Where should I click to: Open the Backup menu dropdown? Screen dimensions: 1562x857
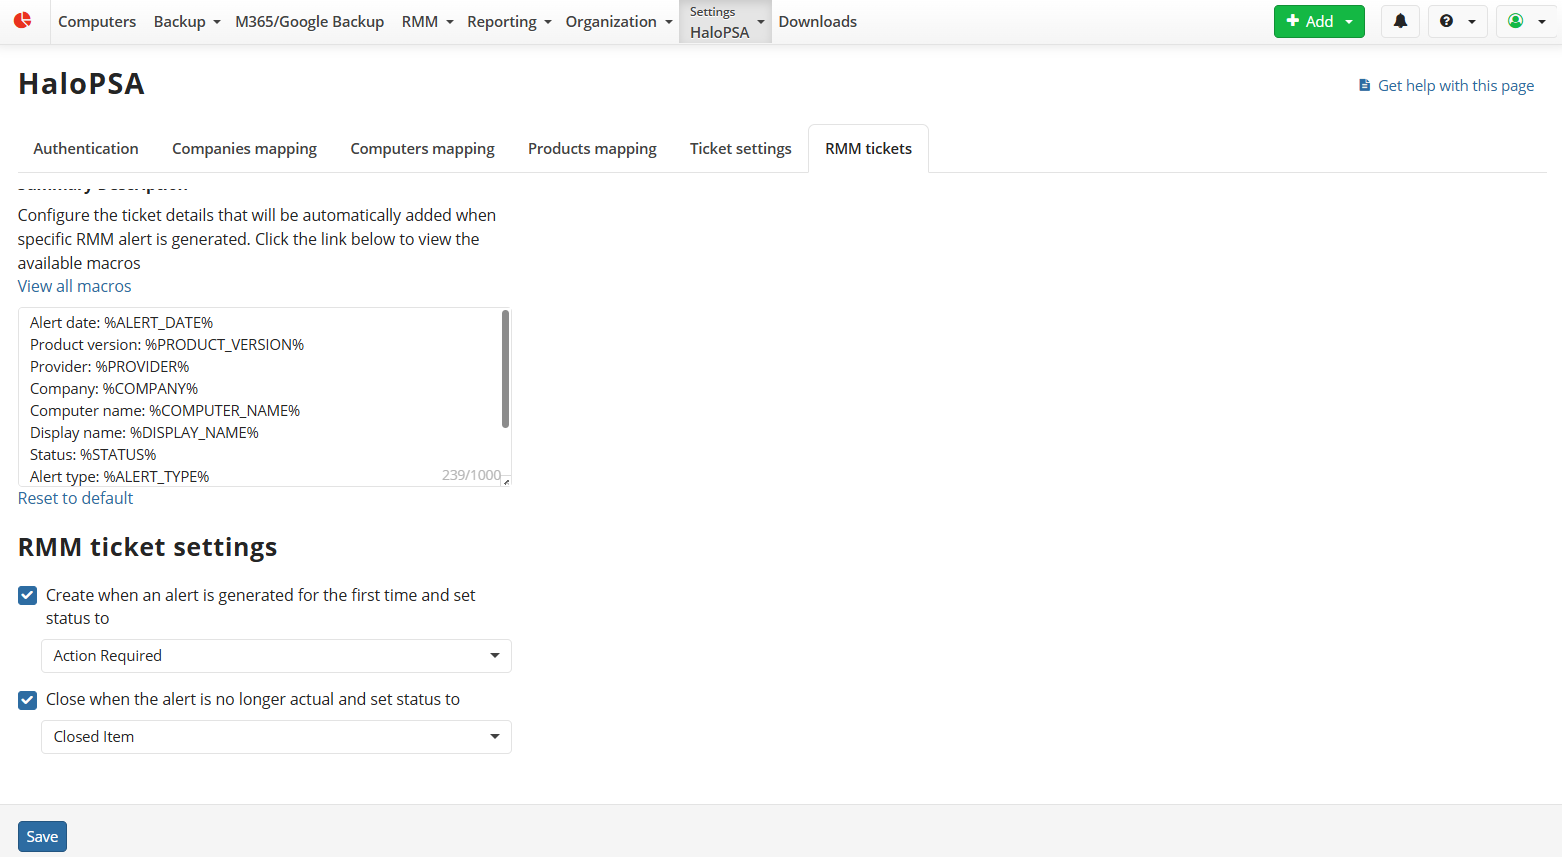[x=186, y=22]
